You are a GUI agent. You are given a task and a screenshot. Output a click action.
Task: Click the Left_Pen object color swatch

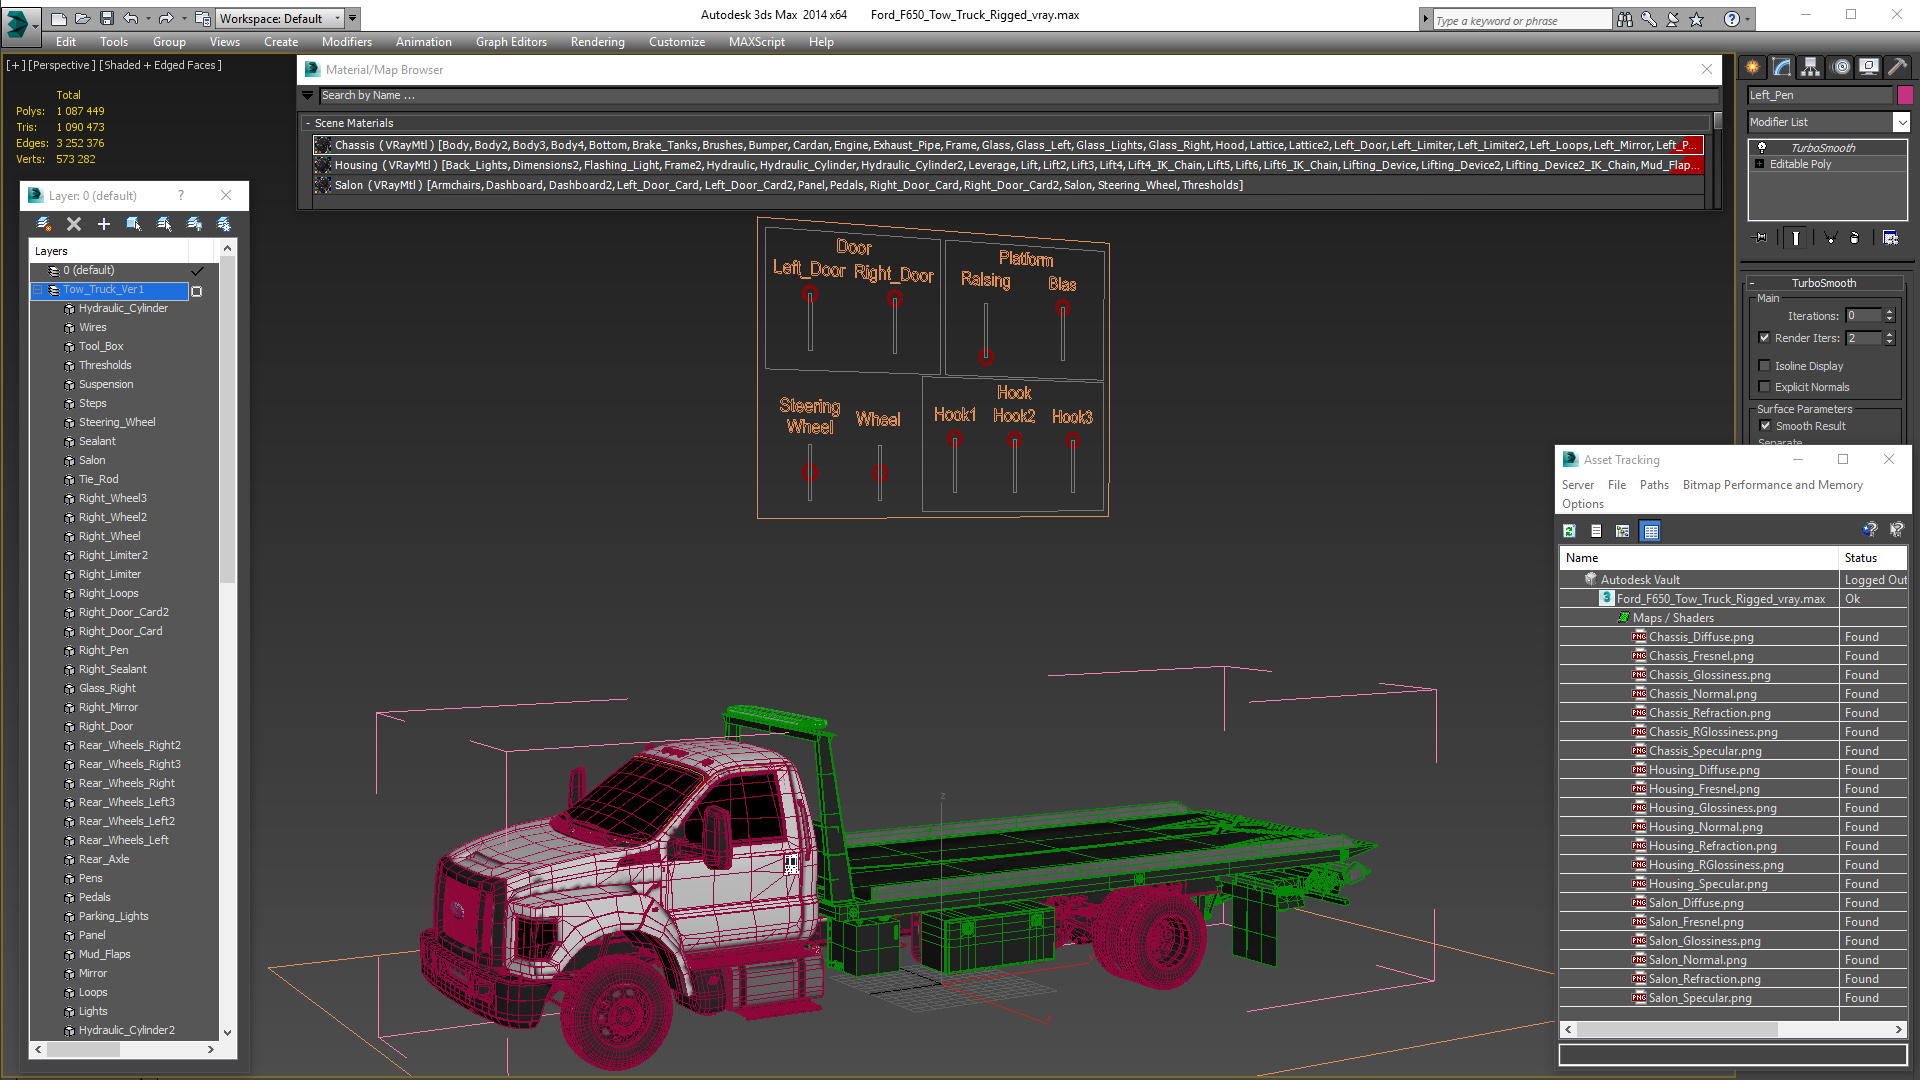click(1904, 95)
